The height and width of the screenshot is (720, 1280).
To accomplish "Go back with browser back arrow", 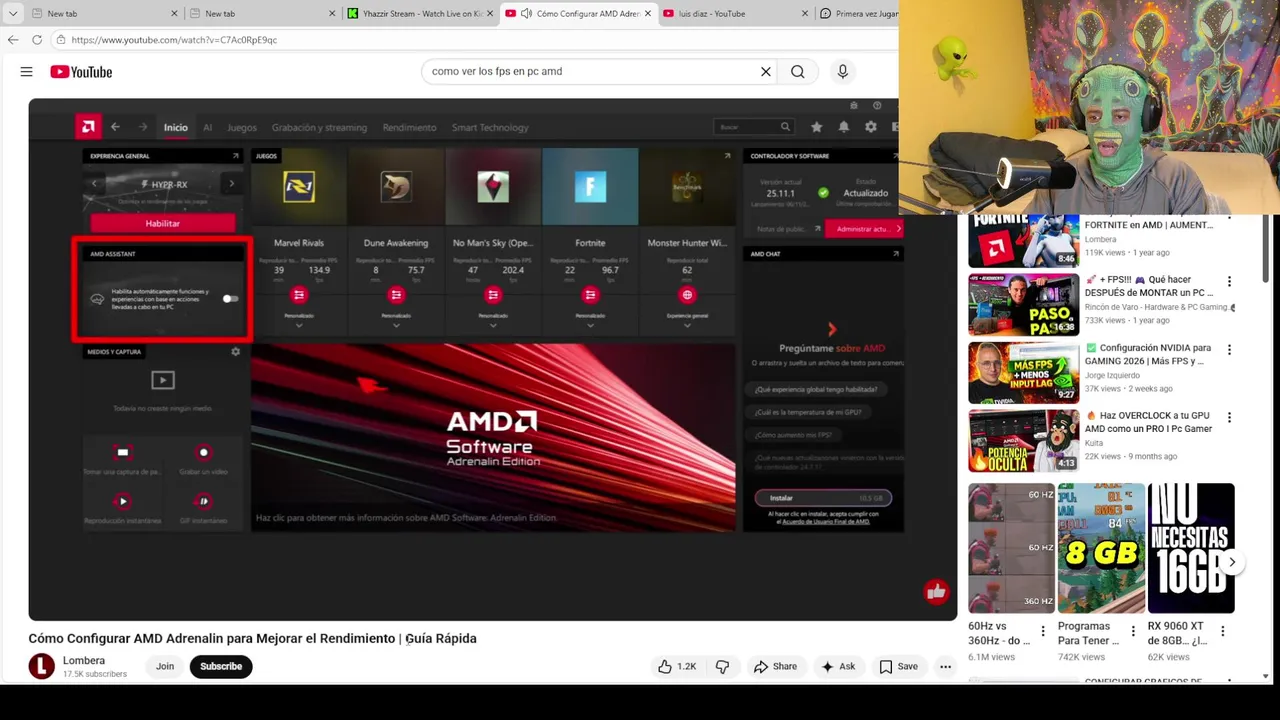I will 13,40.
